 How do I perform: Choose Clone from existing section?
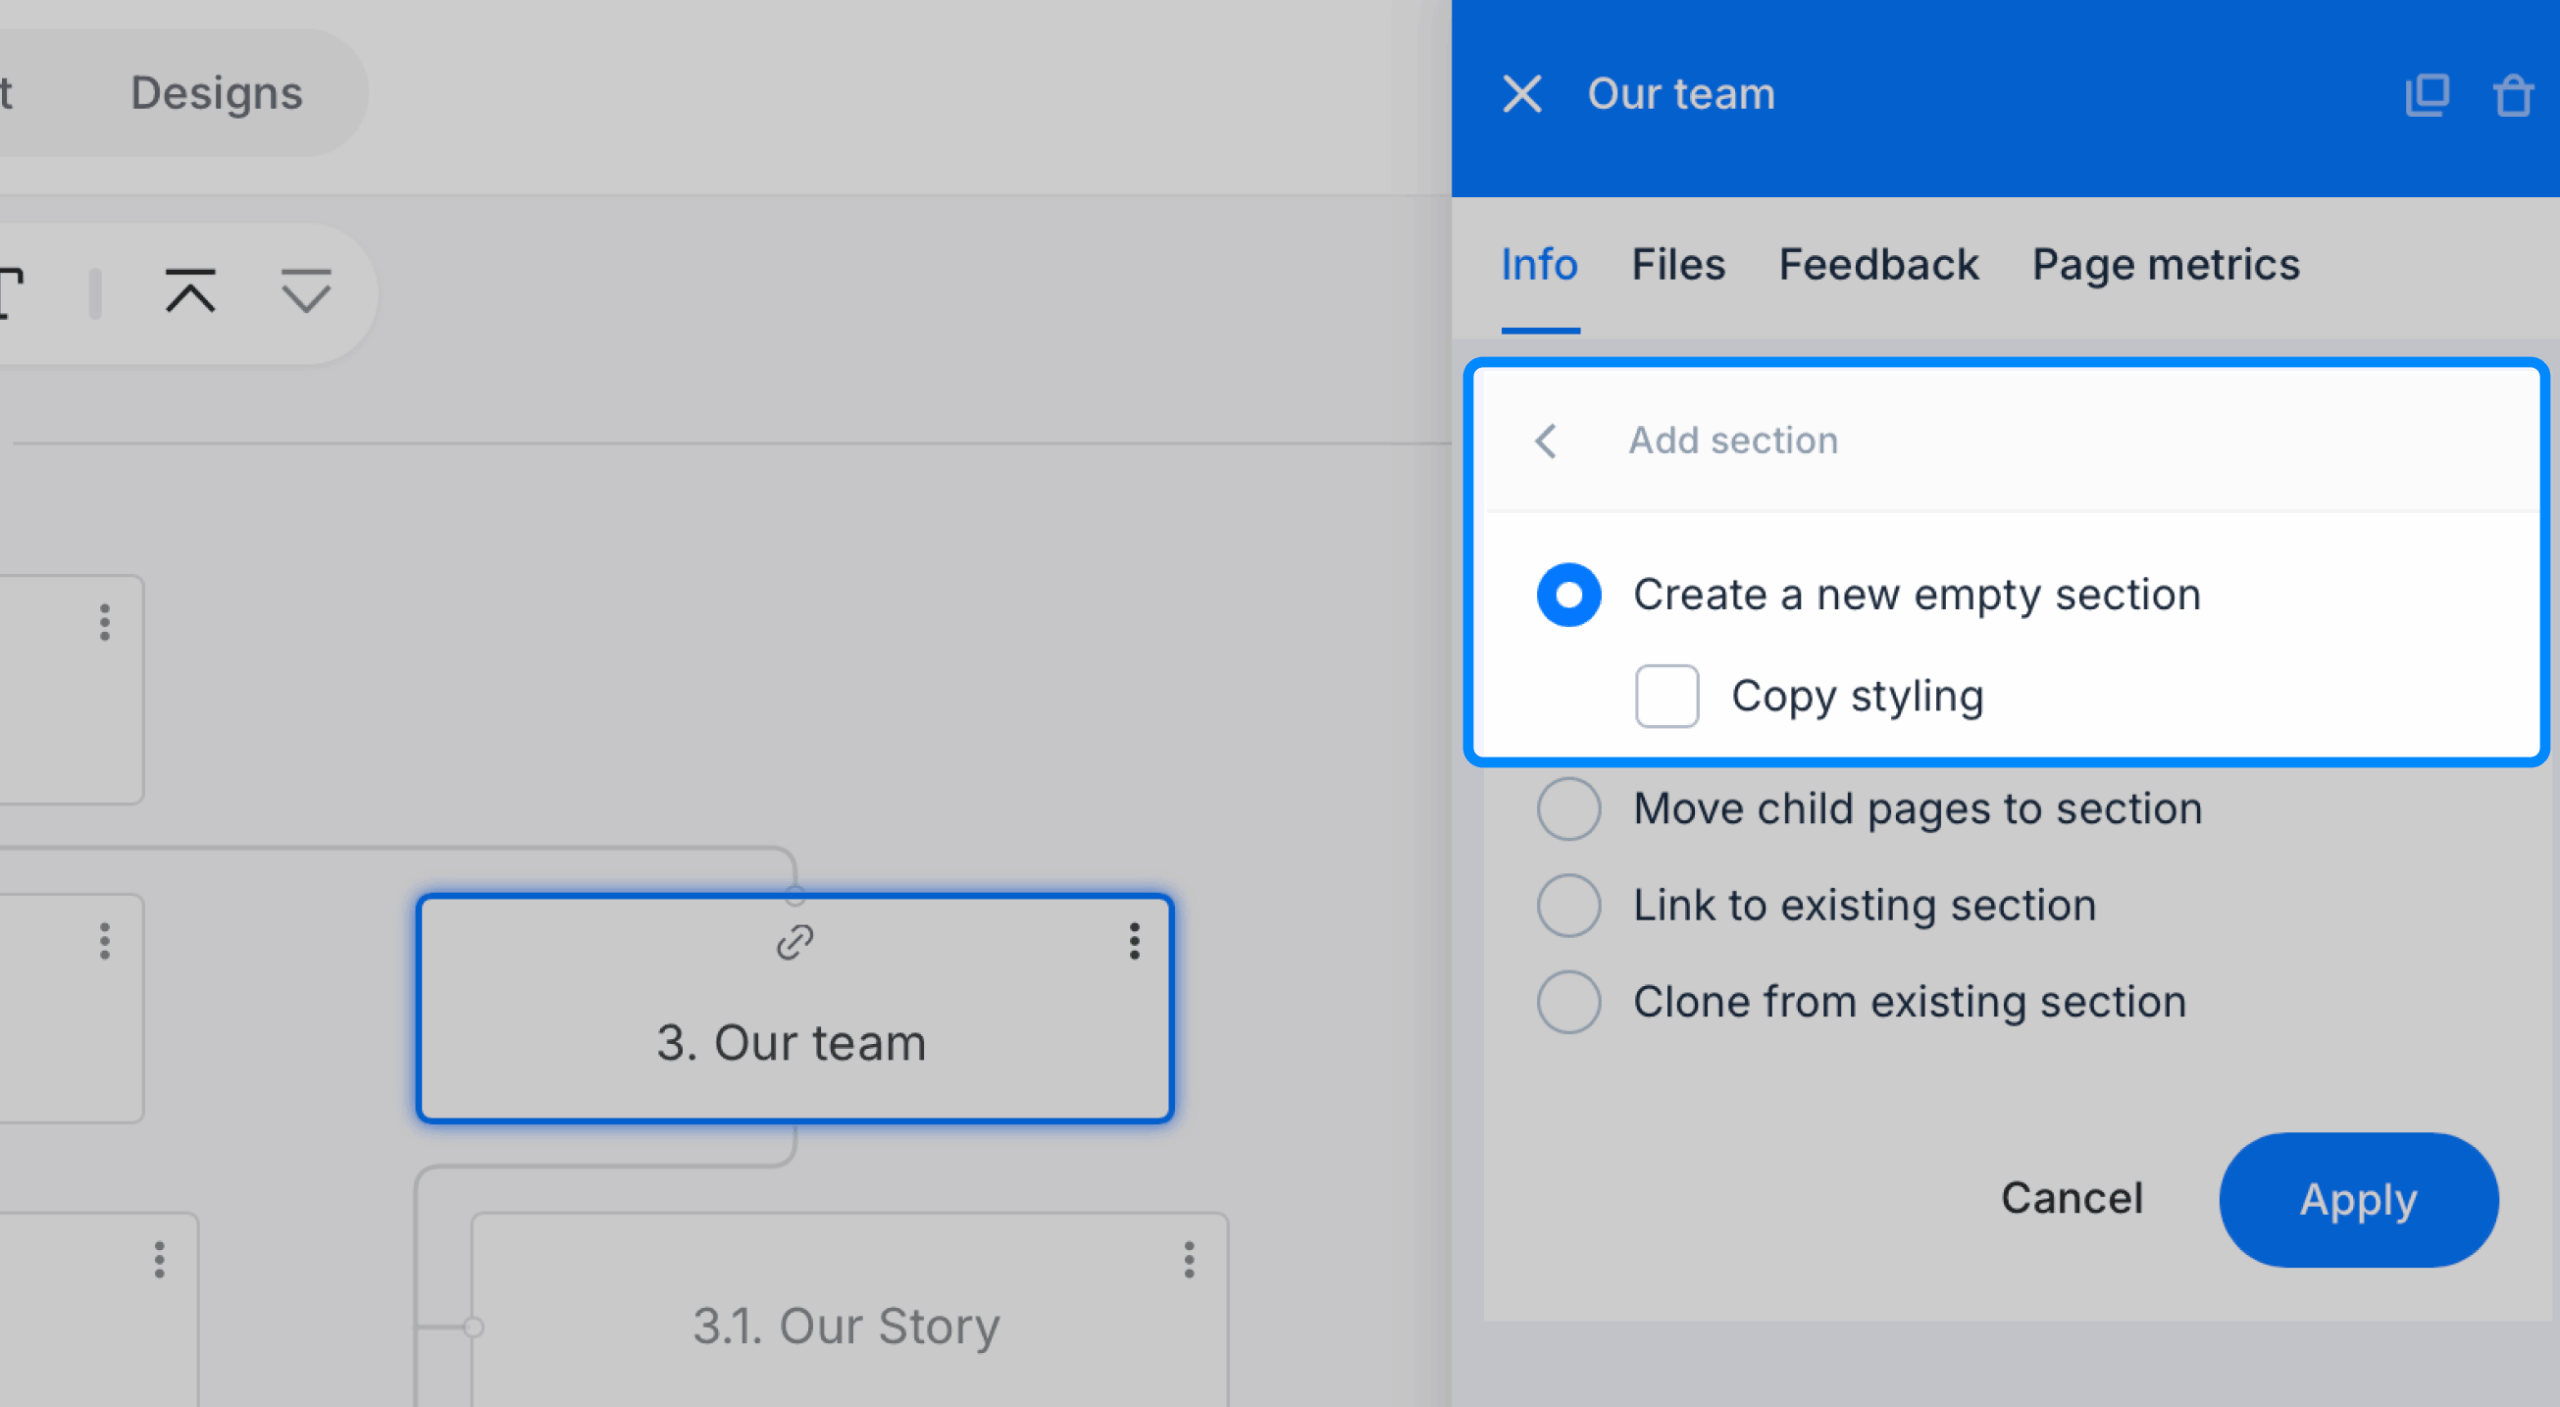click(1568, 1002)
